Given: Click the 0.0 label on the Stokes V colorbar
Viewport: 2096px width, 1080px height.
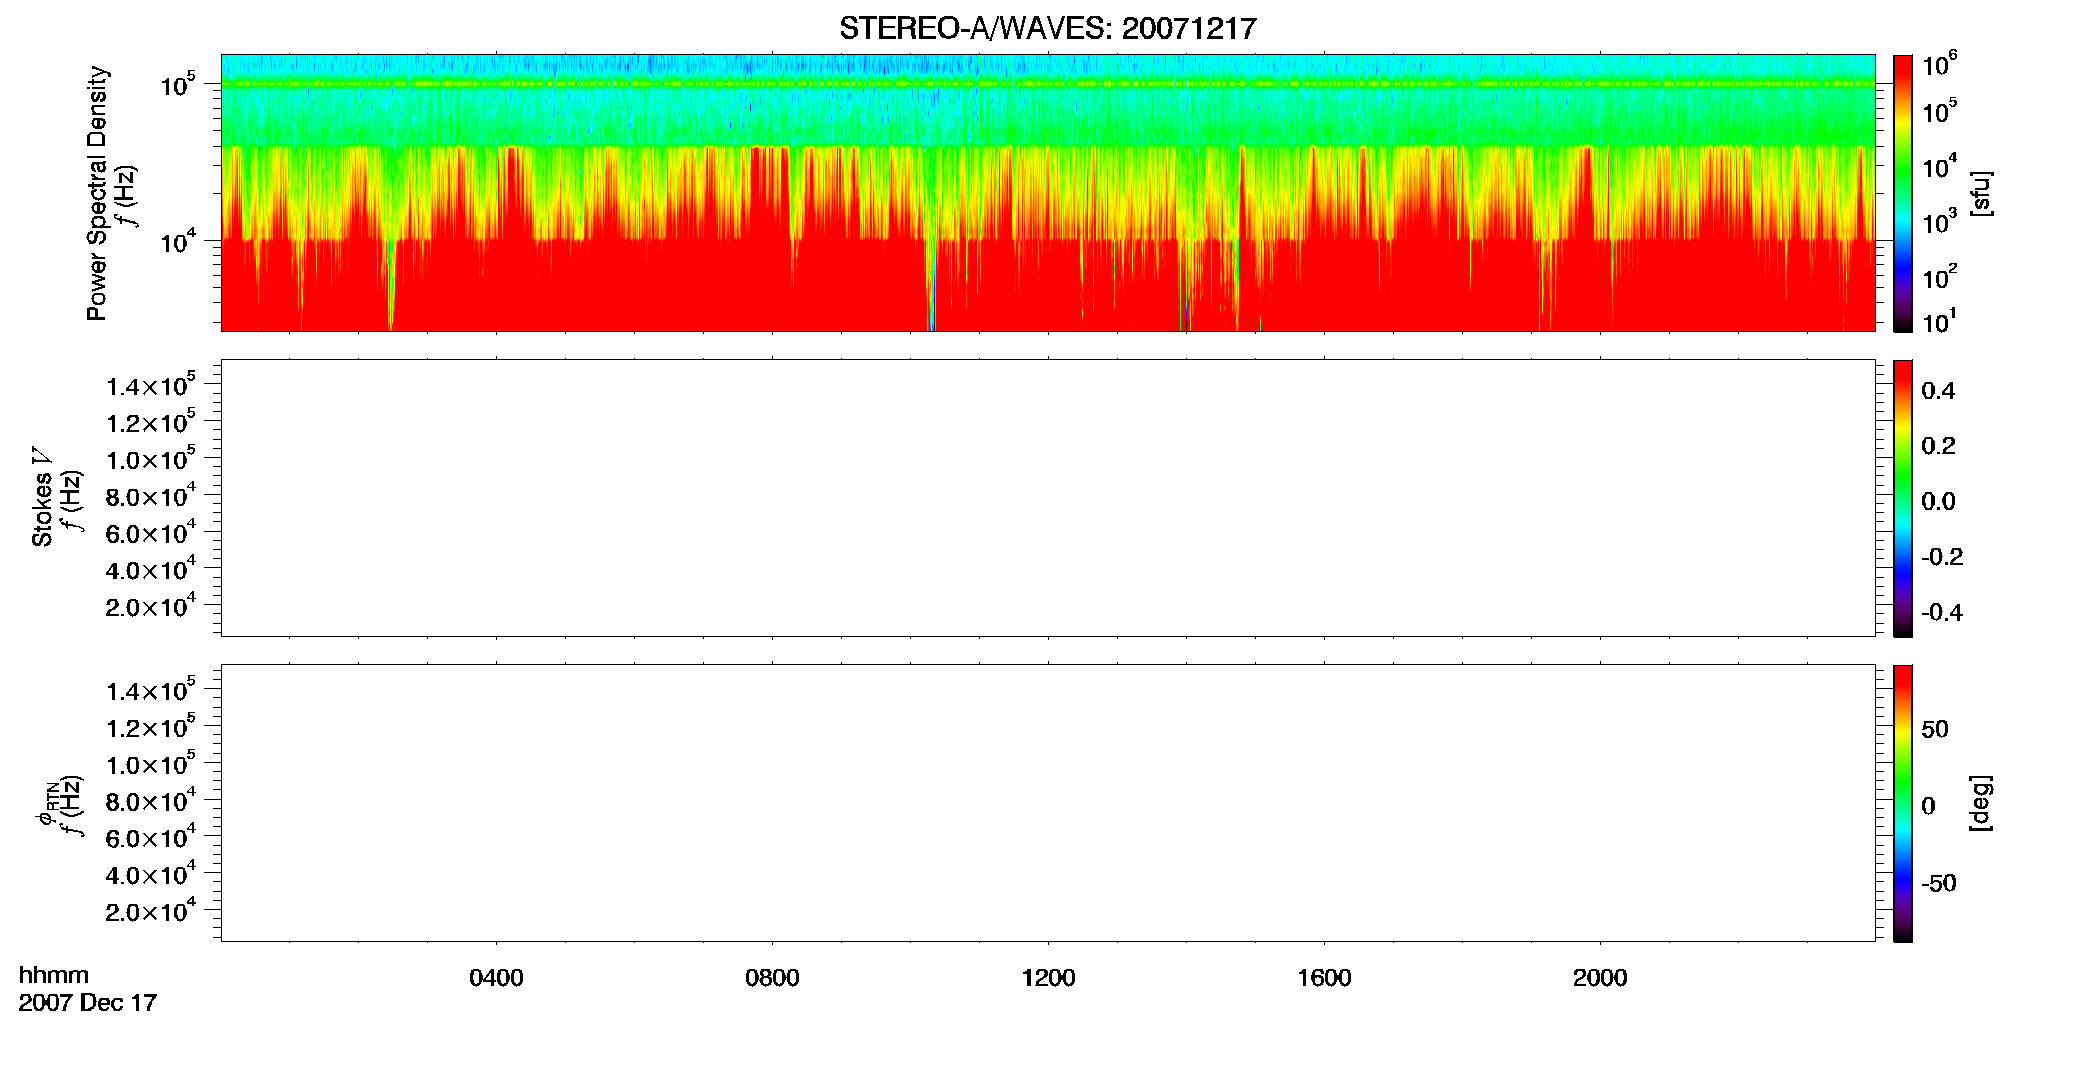Looking at the screenshot, I should [1938, 501].
